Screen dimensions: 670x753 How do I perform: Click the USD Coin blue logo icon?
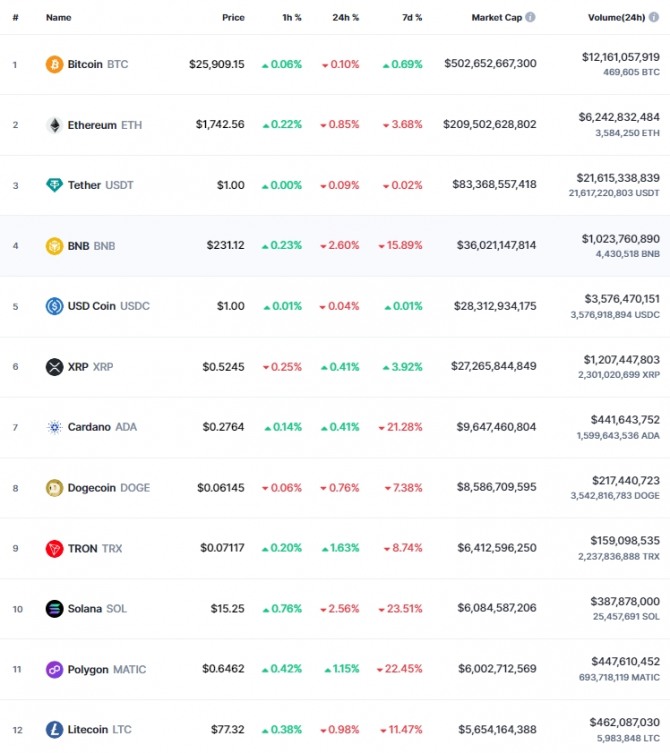(x=54, y=306)
